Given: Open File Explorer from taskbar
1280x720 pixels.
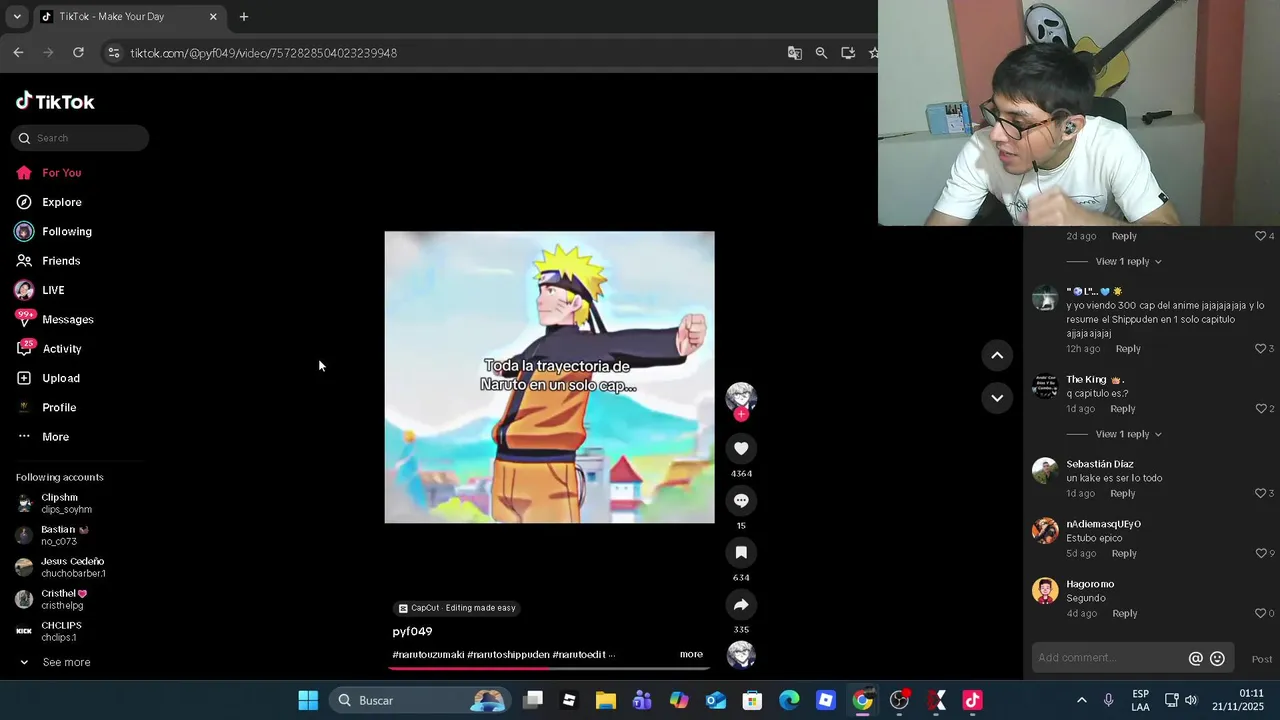Looking at the screenshot, I should coord(606,700).
